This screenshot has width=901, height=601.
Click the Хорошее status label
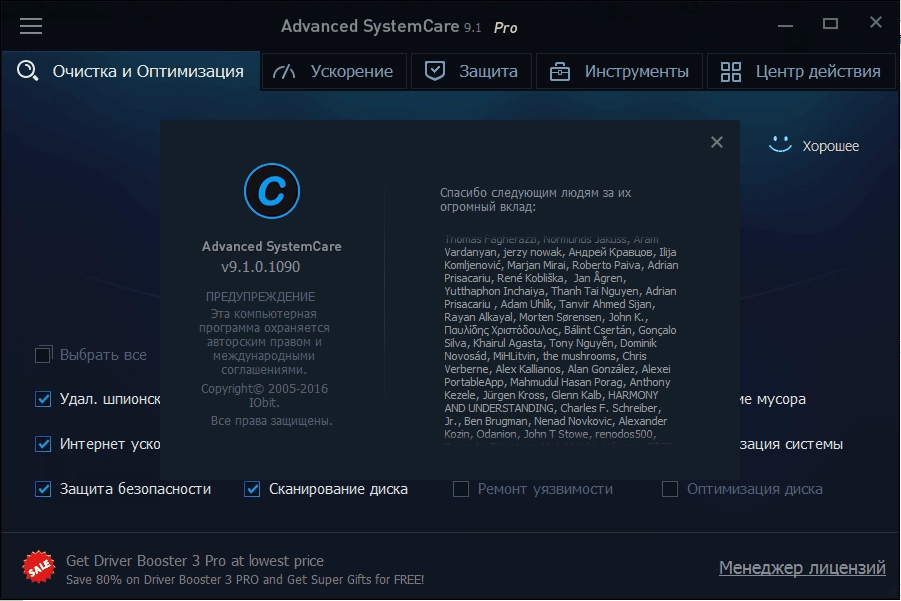coord(830,146)
